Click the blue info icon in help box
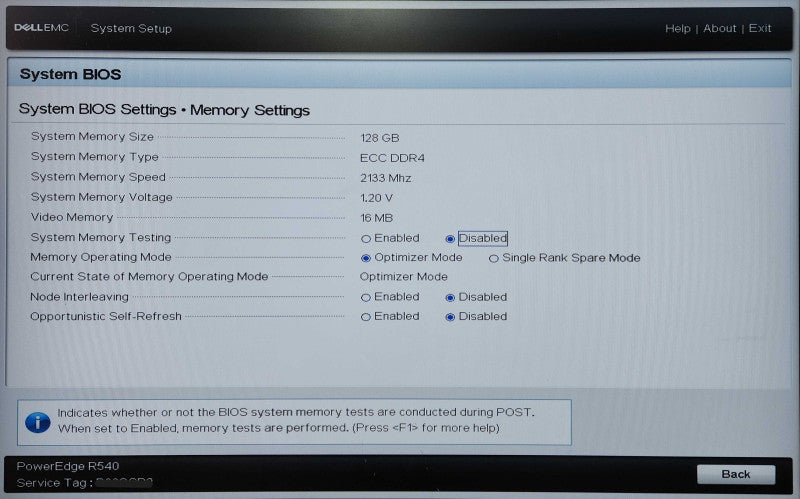This screenshot has height=499, width=800. [38, 422]
